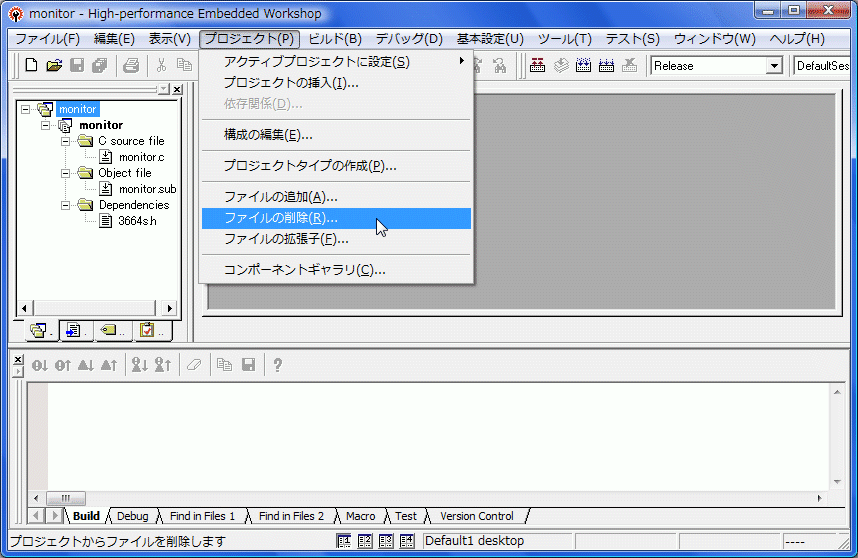Collapse the bold monitor project node
This screenshot has width=858, height=558.
click(x=45, y=125)
